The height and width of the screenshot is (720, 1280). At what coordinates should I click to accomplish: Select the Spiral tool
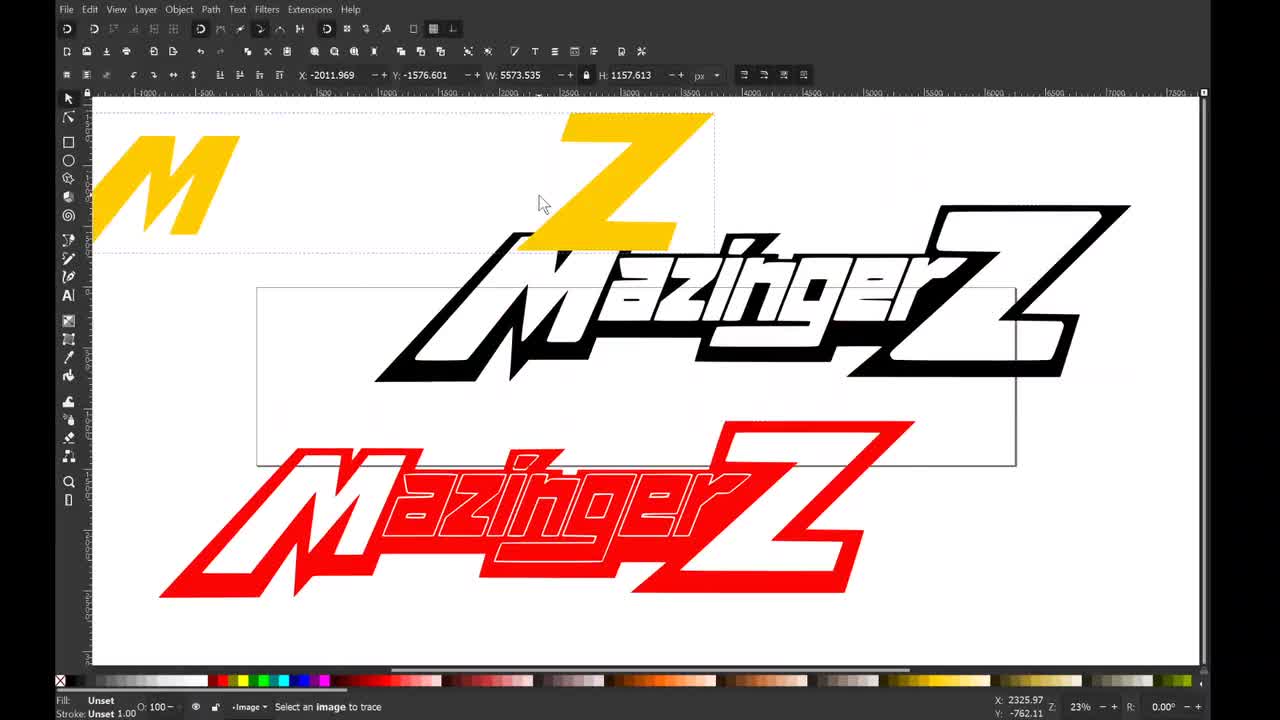click(x=68, y=215)
